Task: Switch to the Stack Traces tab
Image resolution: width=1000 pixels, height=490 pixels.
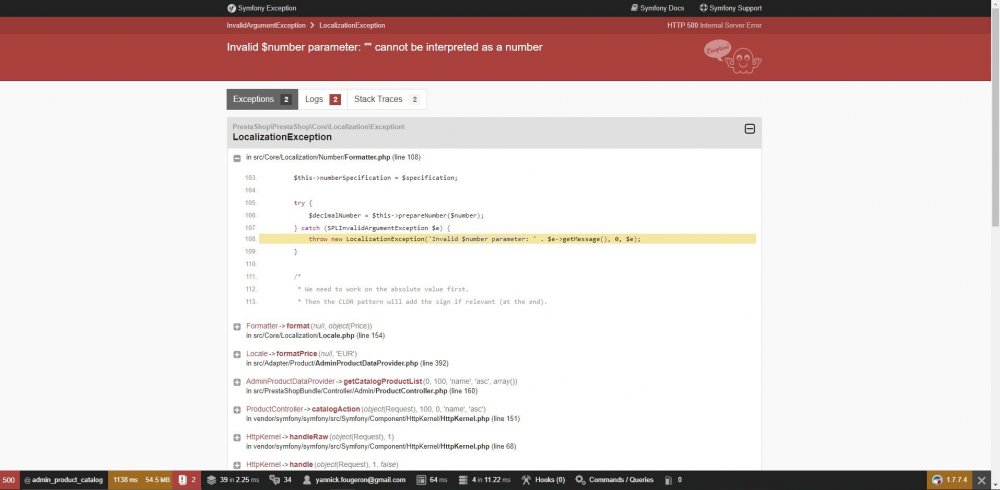Action: point(386,100)
